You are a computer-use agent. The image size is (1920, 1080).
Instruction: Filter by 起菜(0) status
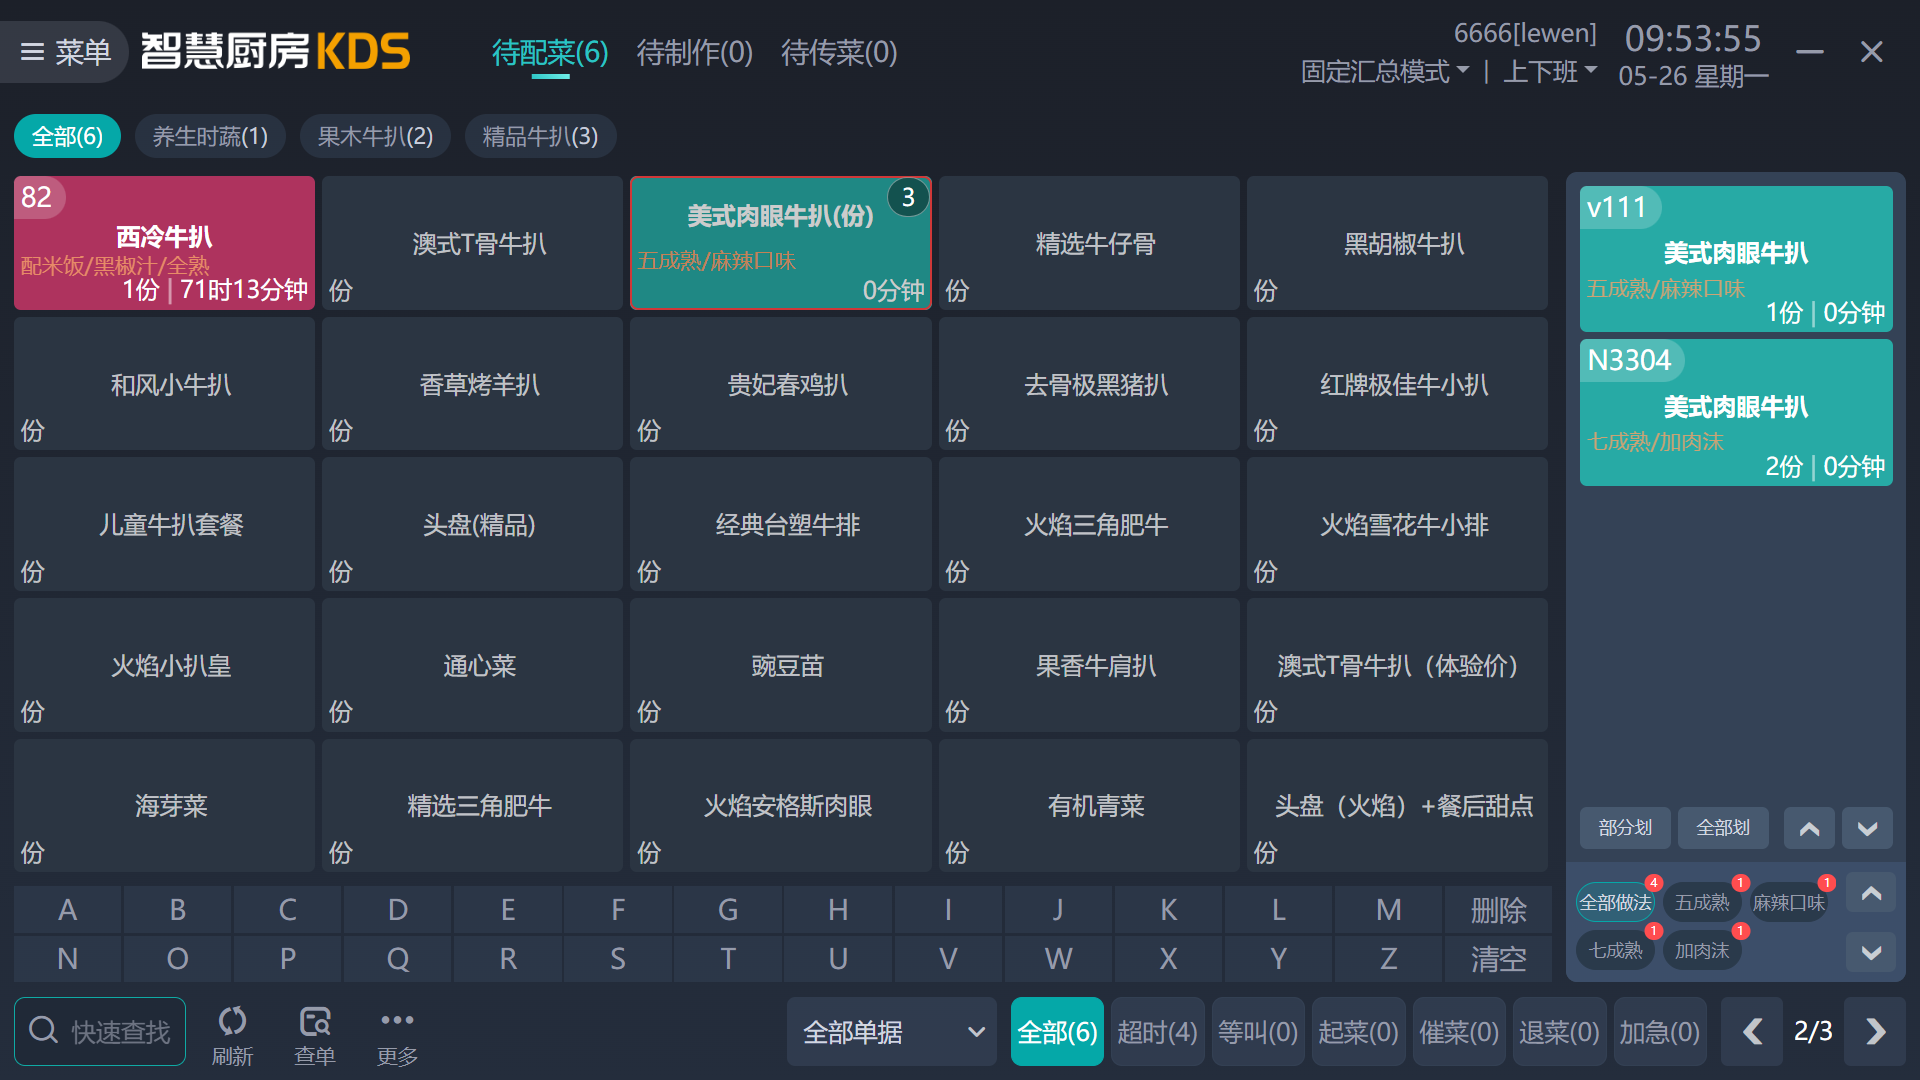click(1358, 1031)
